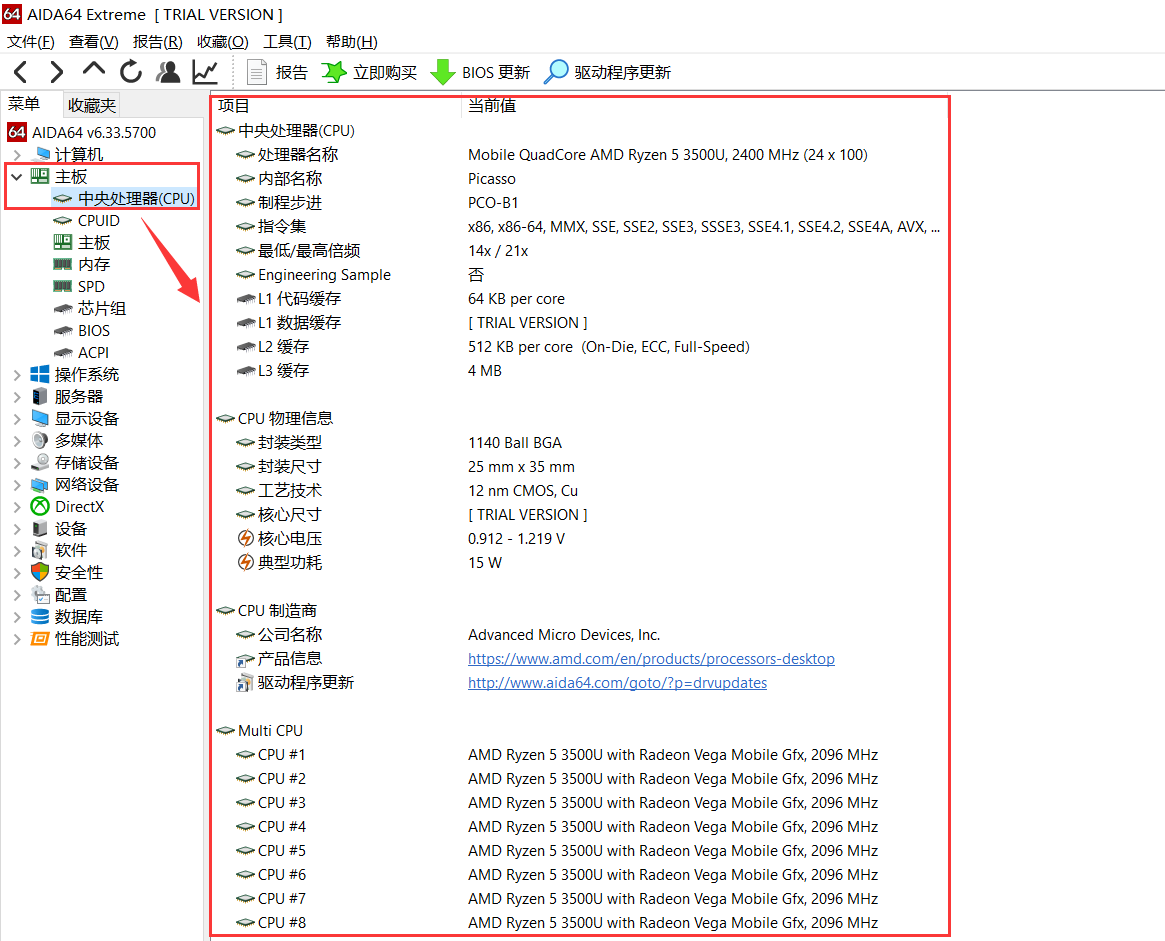1165x941 pixels.
Task: Collapse the 主板 tree node
Action: coord(16,176)
